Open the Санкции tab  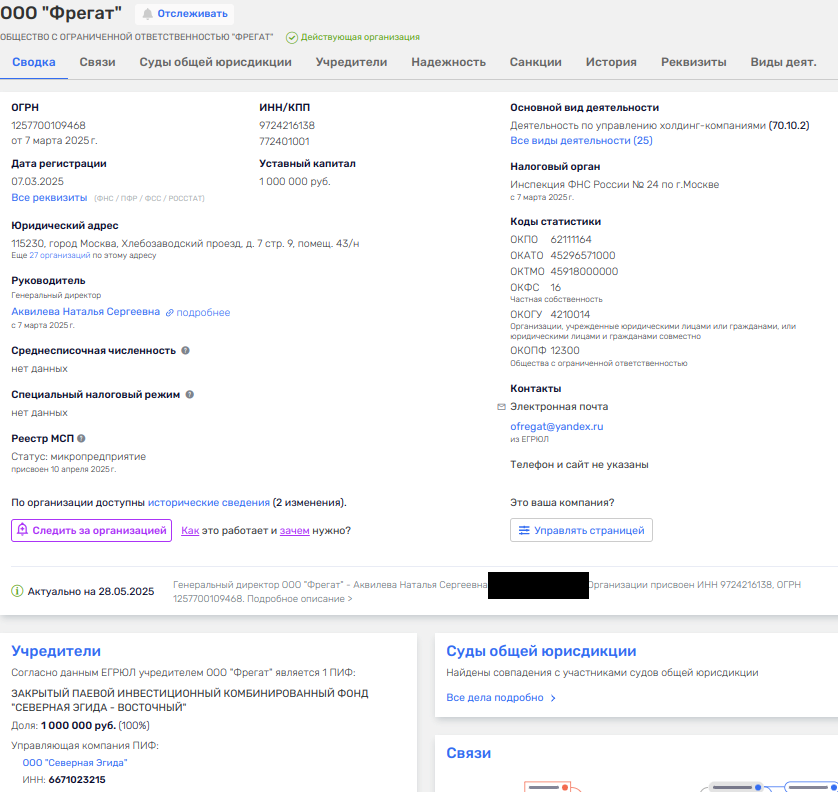tap(536, 62)
